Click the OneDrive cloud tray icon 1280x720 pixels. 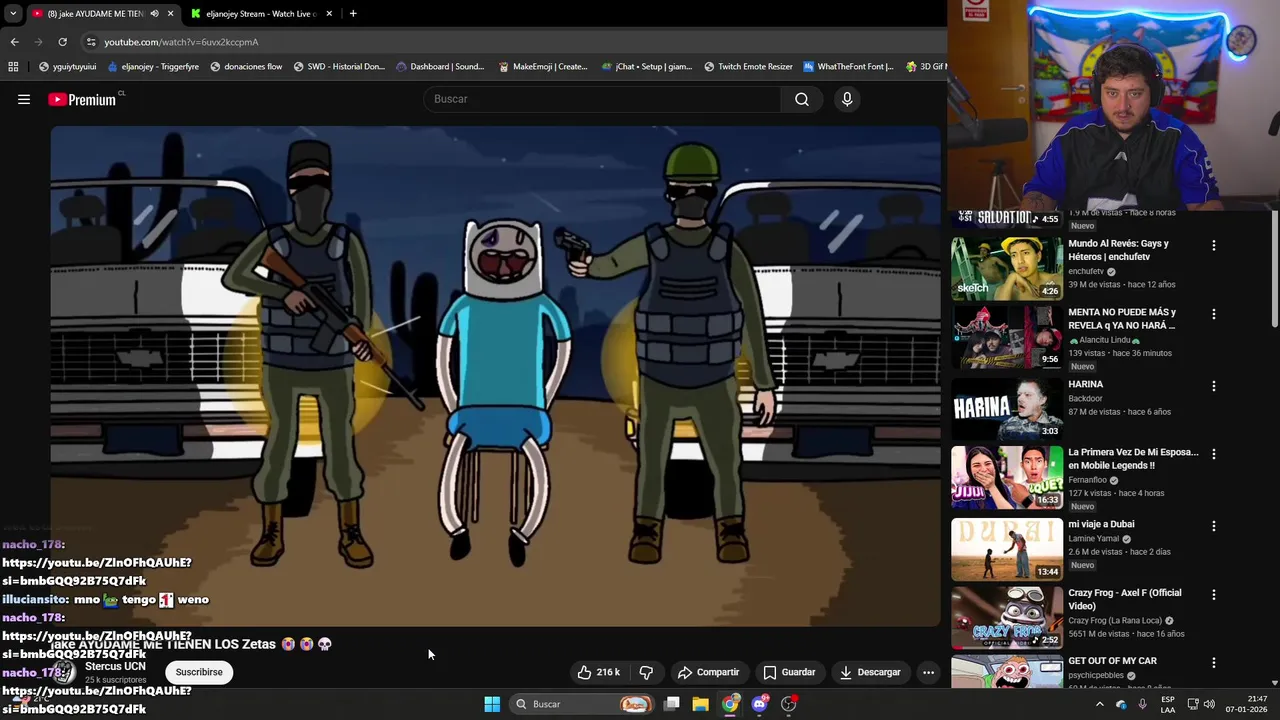click(x=1121, y=704)
